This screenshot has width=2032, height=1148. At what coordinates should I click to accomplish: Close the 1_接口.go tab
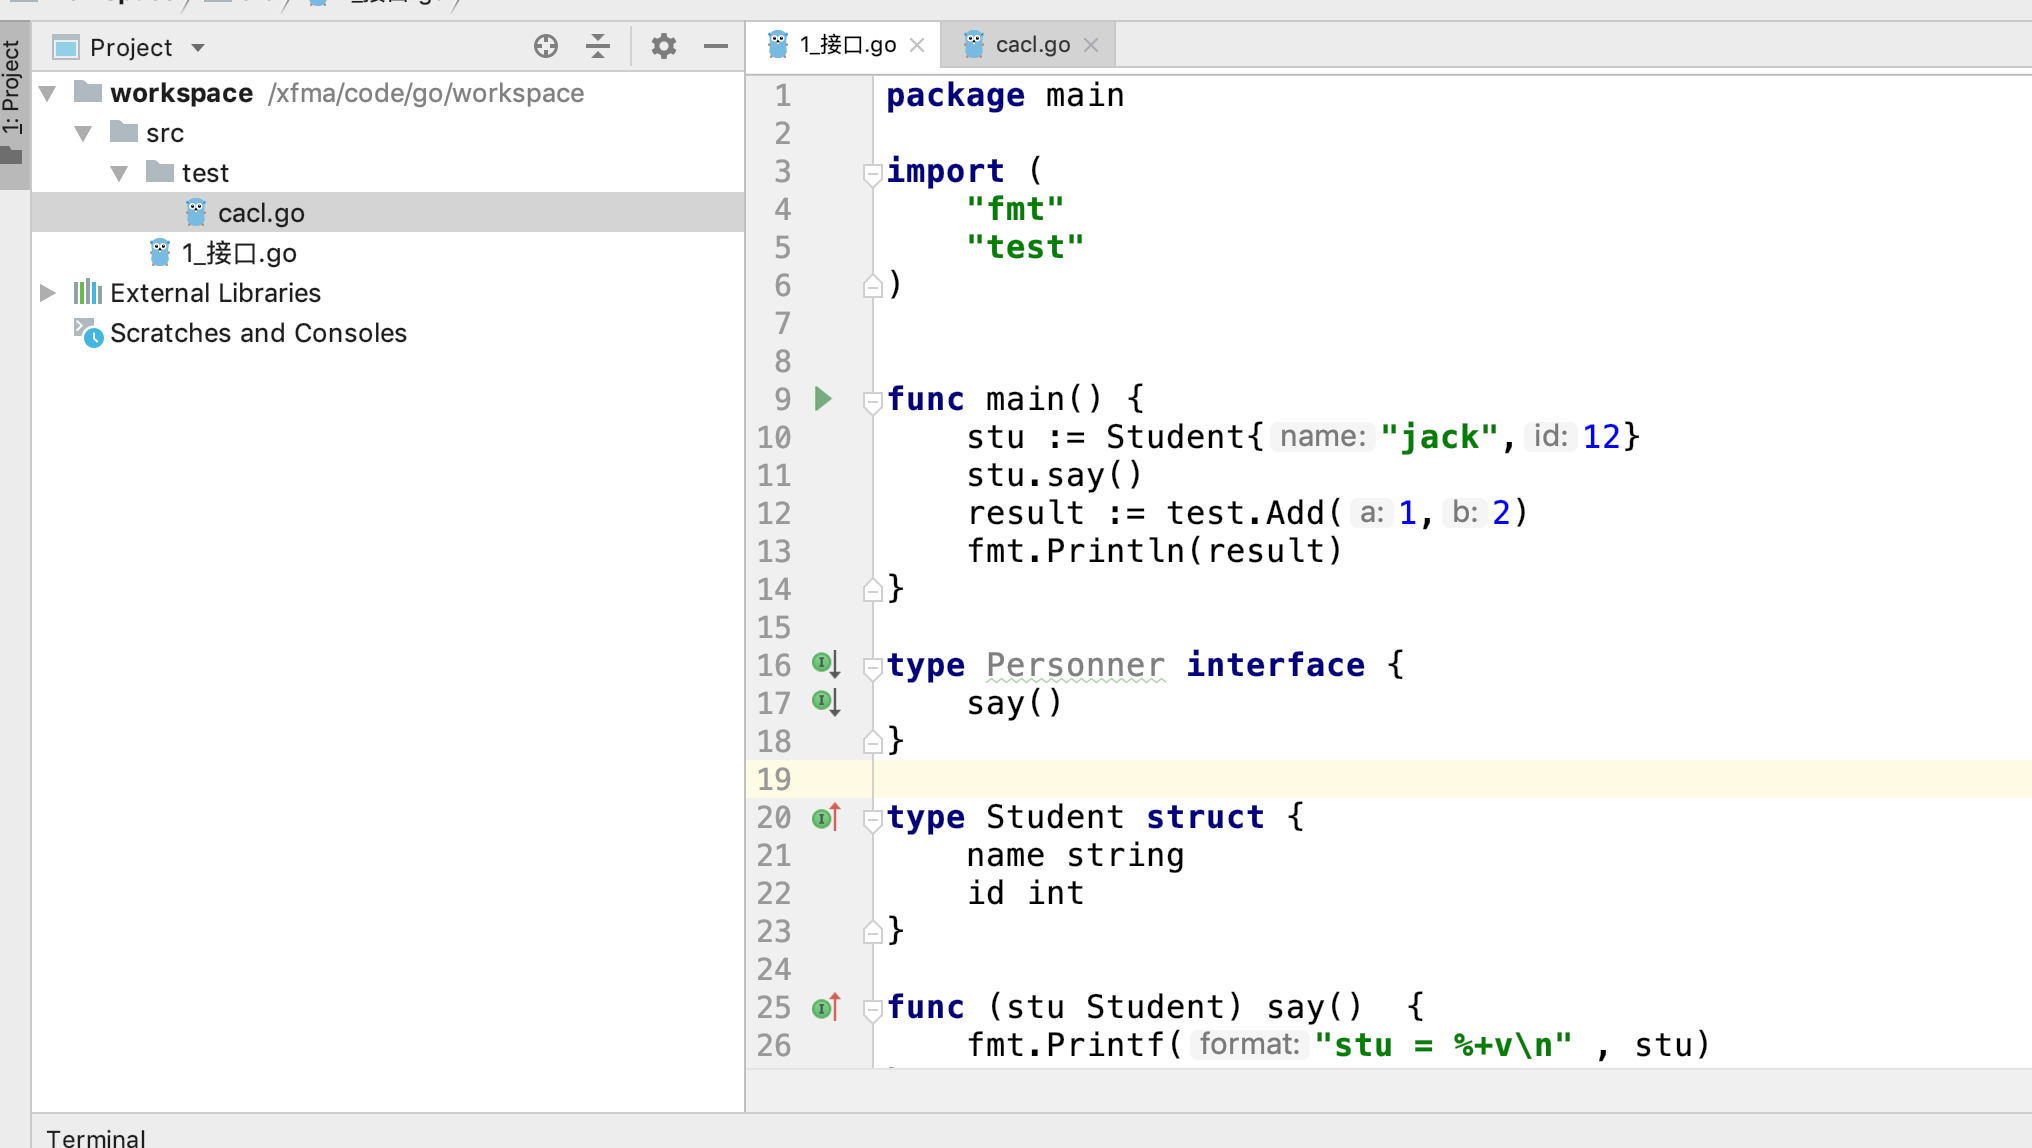pos(917,45)
